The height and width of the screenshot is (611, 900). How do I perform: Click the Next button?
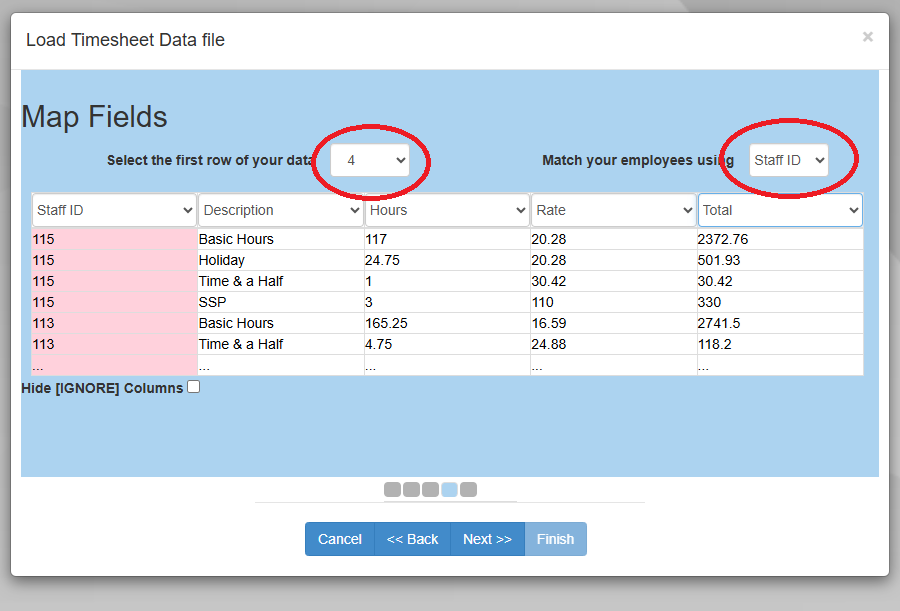point(487,538)
